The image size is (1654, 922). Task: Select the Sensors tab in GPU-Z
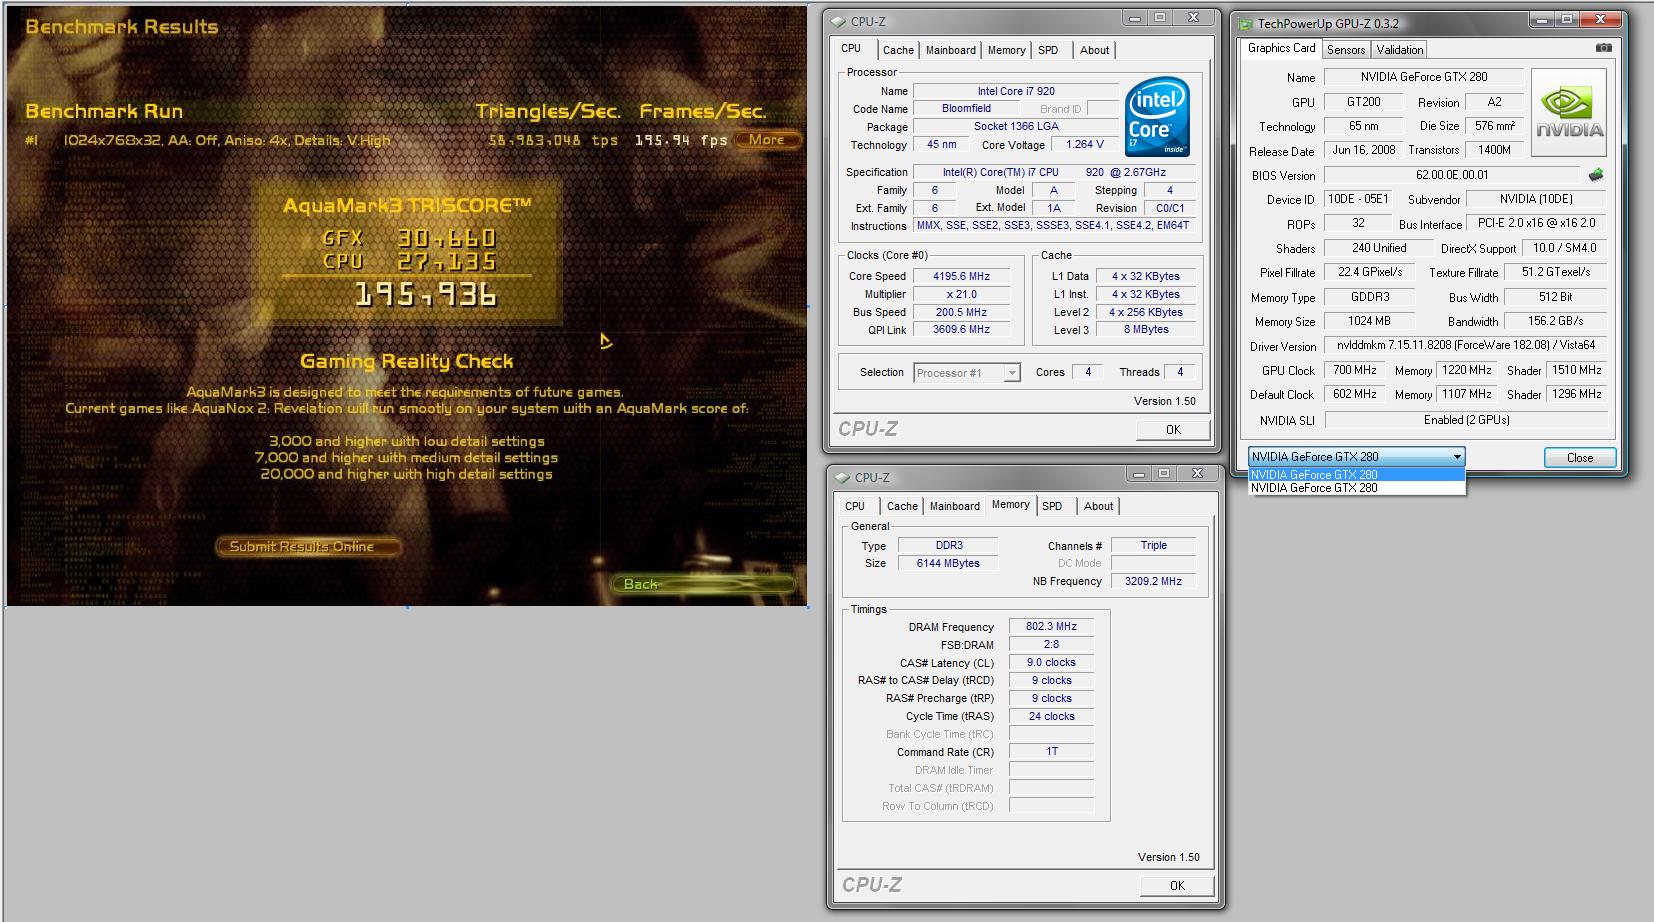click(1346, 50)
